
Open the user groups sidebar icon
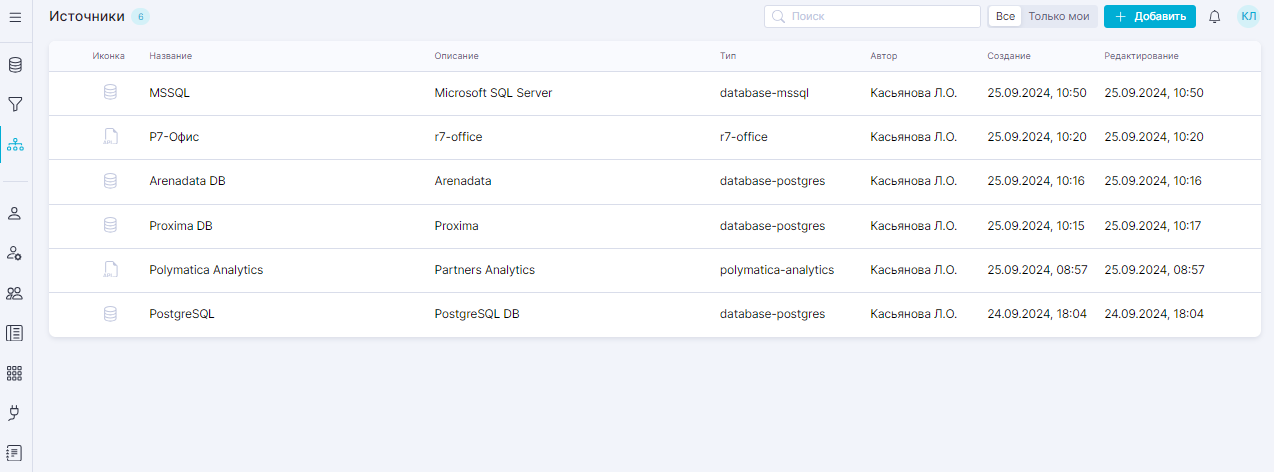15,293
